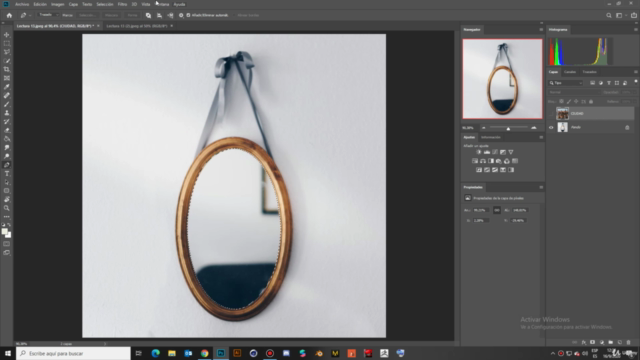640x360 pixels.
Task: Click the Navigator zoom slider handle
Action: click(x=508, y=128)
